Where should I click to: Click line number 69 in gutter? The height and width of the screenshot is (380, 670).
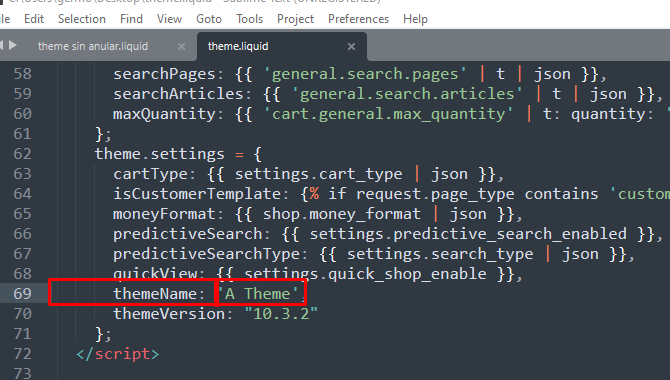(23, 294)
